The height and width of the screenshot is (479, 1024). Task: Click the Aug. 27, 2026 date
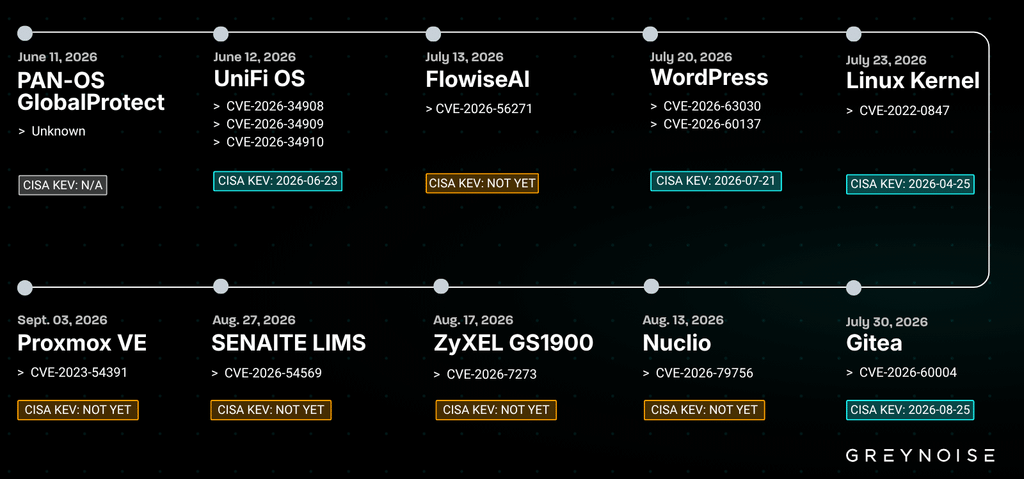(x=253, y=320)
